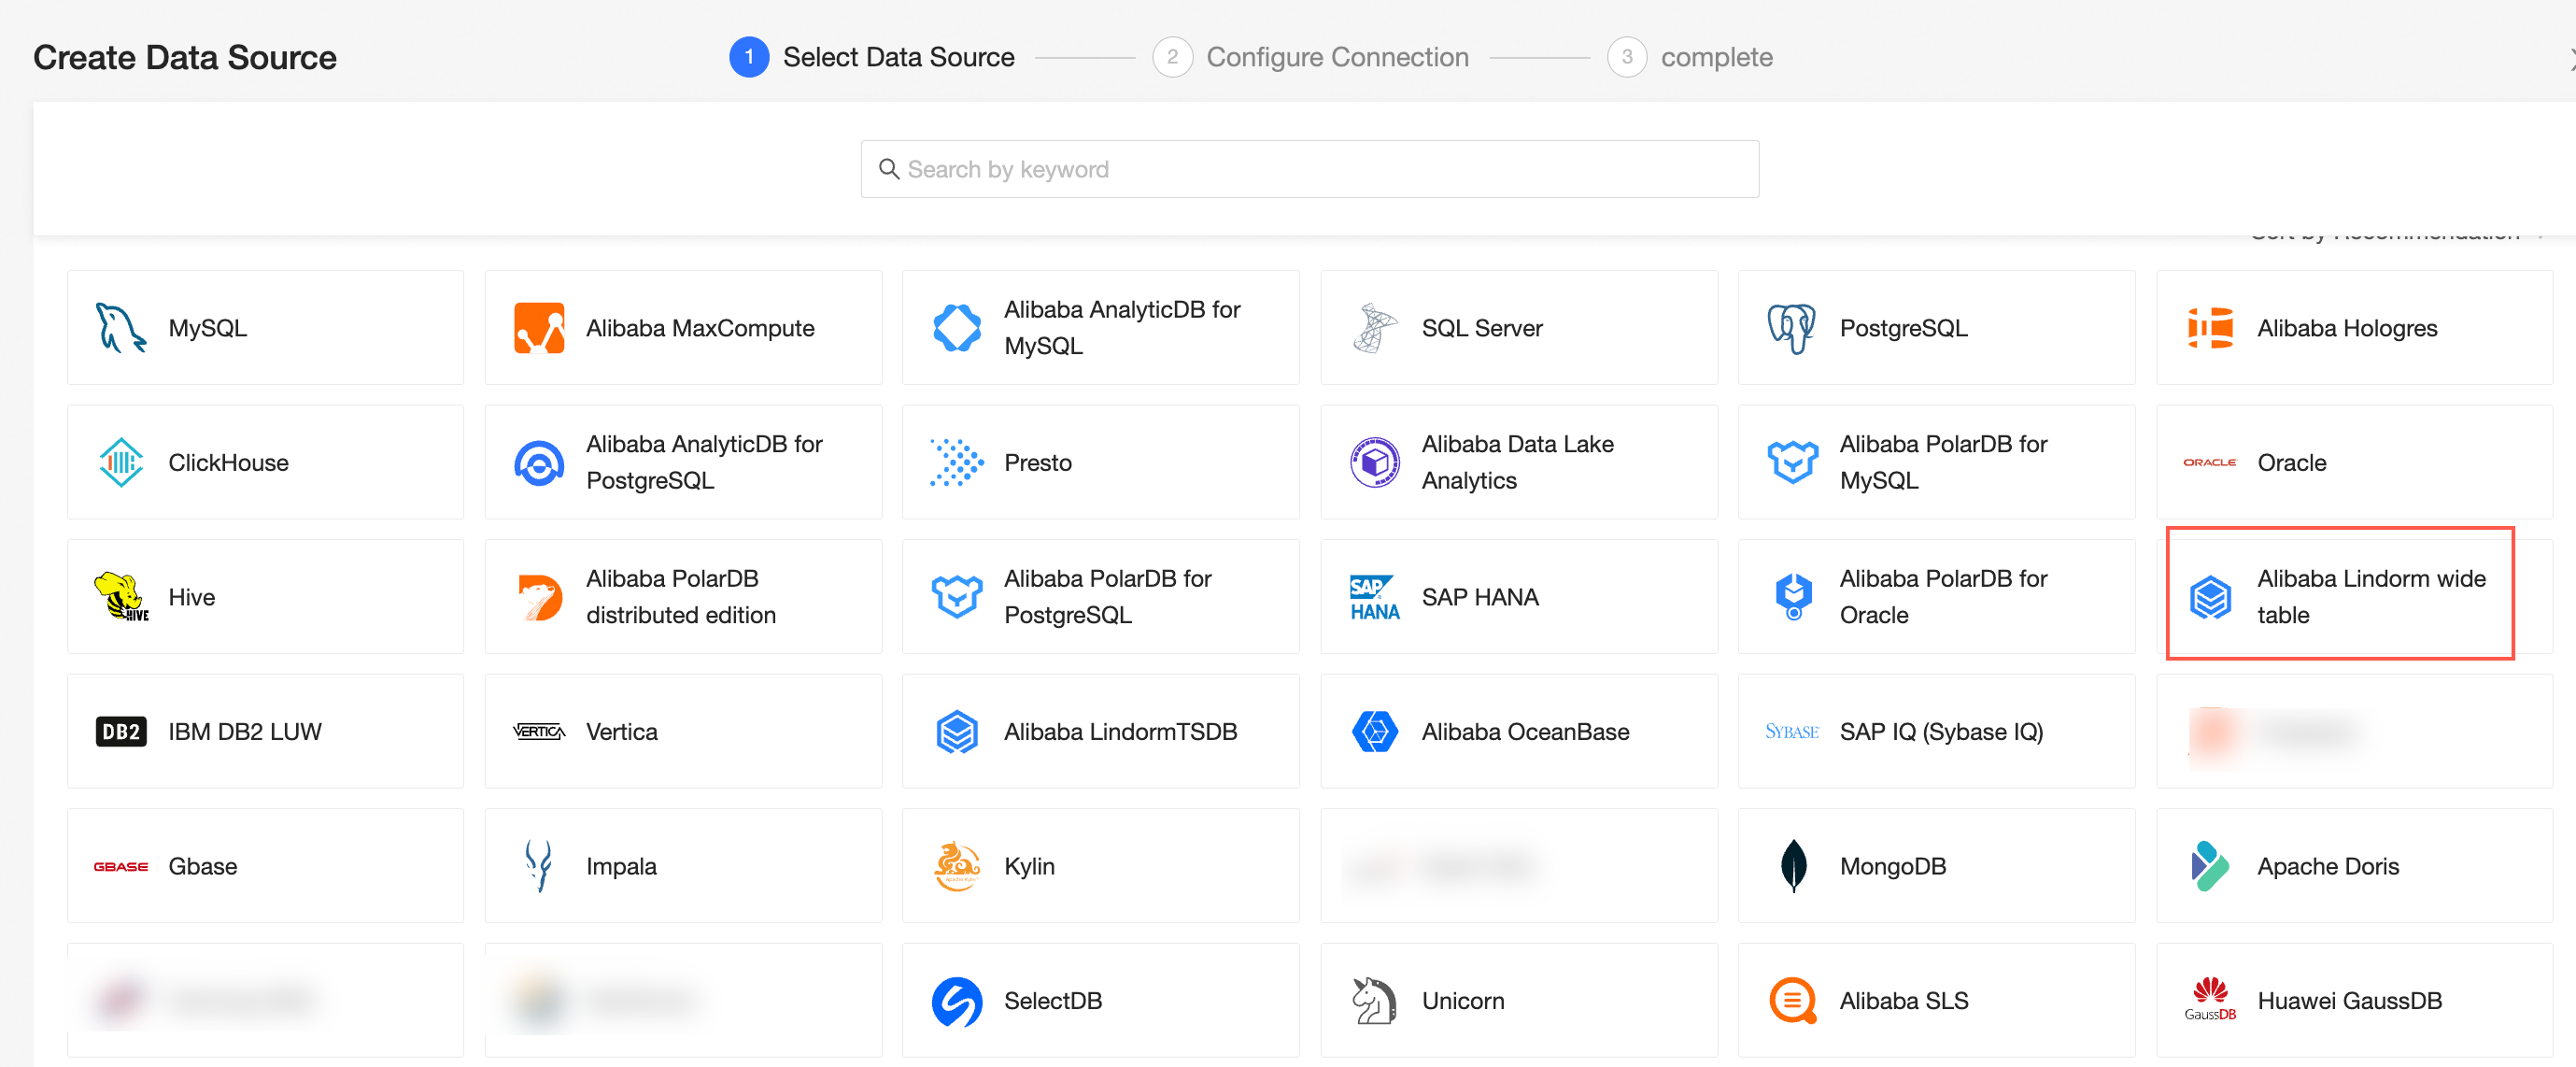Screen dimensions: 2576x1067
Task: Click the Alibaba OceanBase hexagon icon
Action: tap(1375, 732)
